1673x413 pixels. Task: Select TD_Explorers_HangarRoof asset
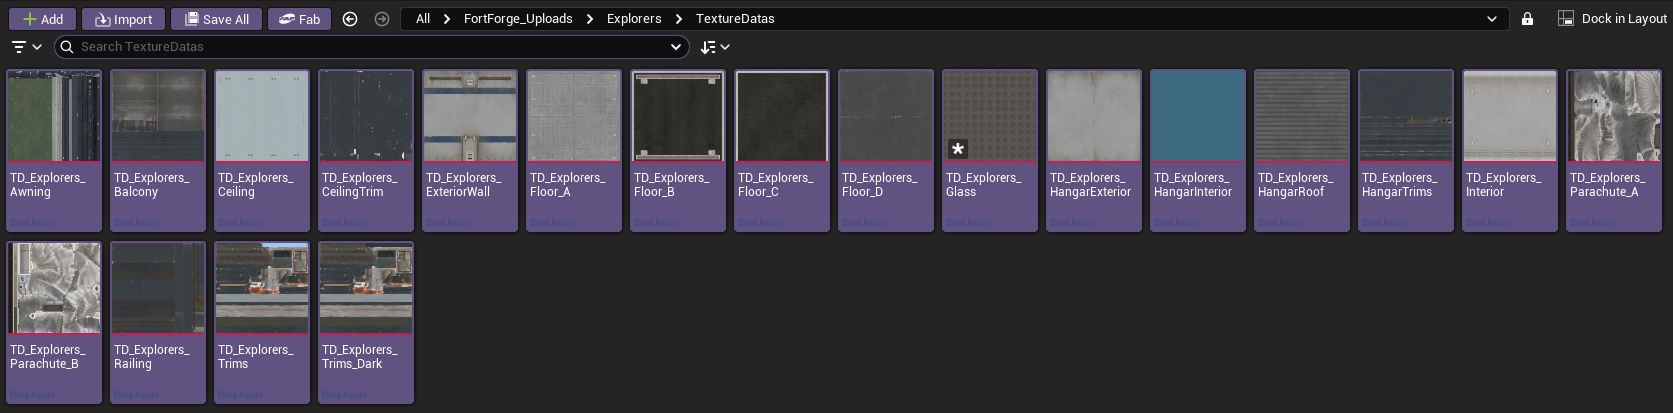pyautogui.click(x=1302, y=150)
